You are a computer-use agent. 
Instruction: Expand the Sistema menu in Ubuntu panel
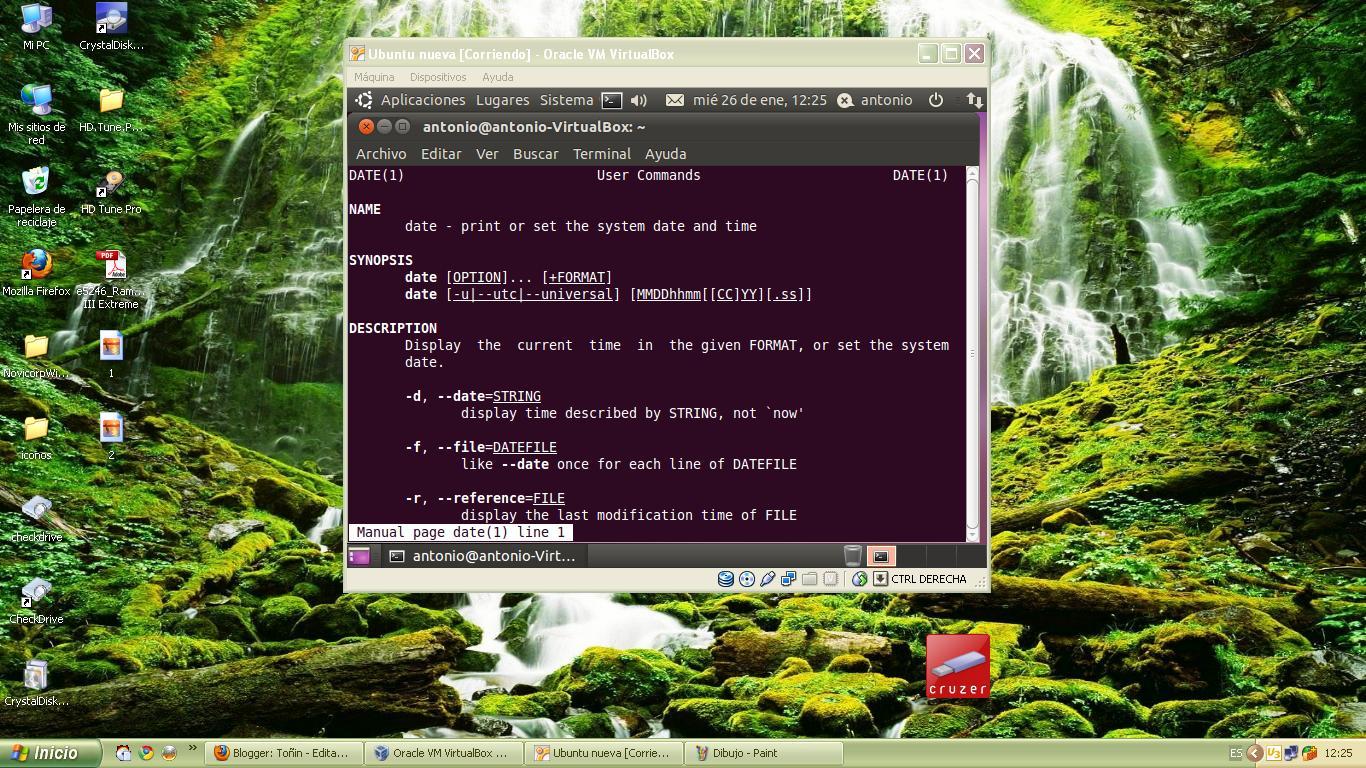[x=566, y=100]
